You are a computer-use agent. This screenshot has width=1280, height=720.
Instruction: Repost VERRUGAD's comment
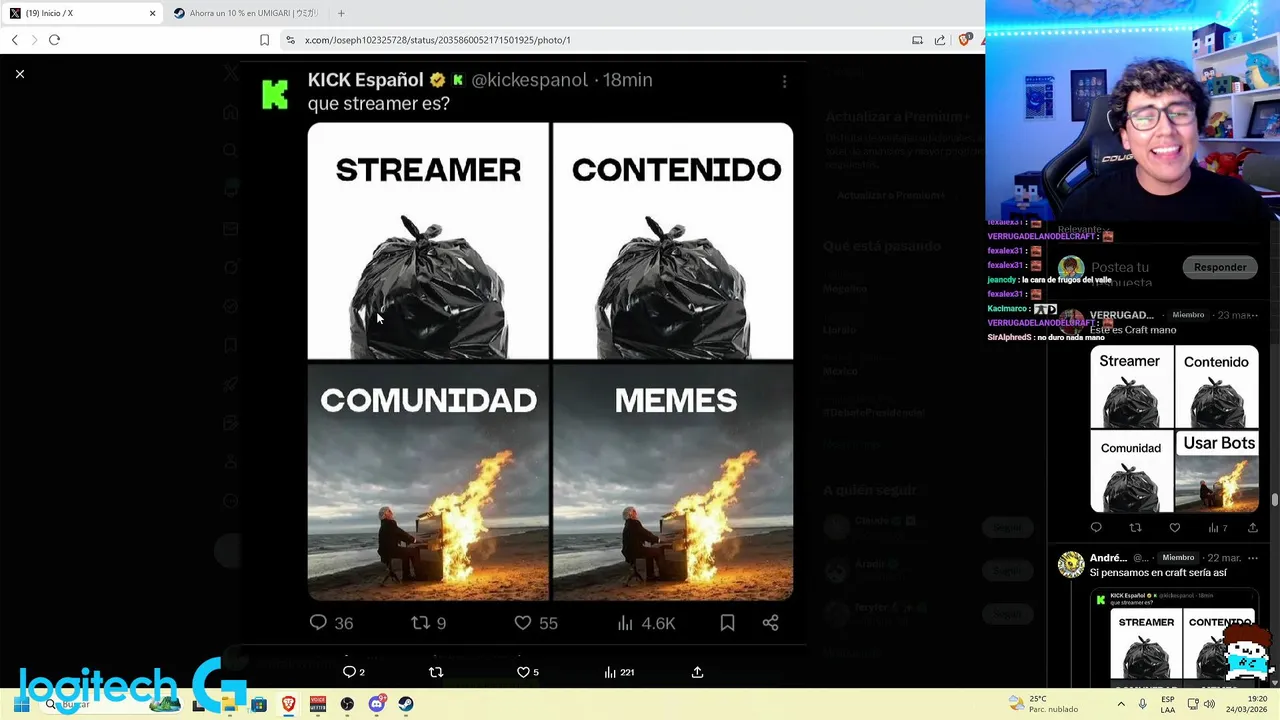point(1135,528)
